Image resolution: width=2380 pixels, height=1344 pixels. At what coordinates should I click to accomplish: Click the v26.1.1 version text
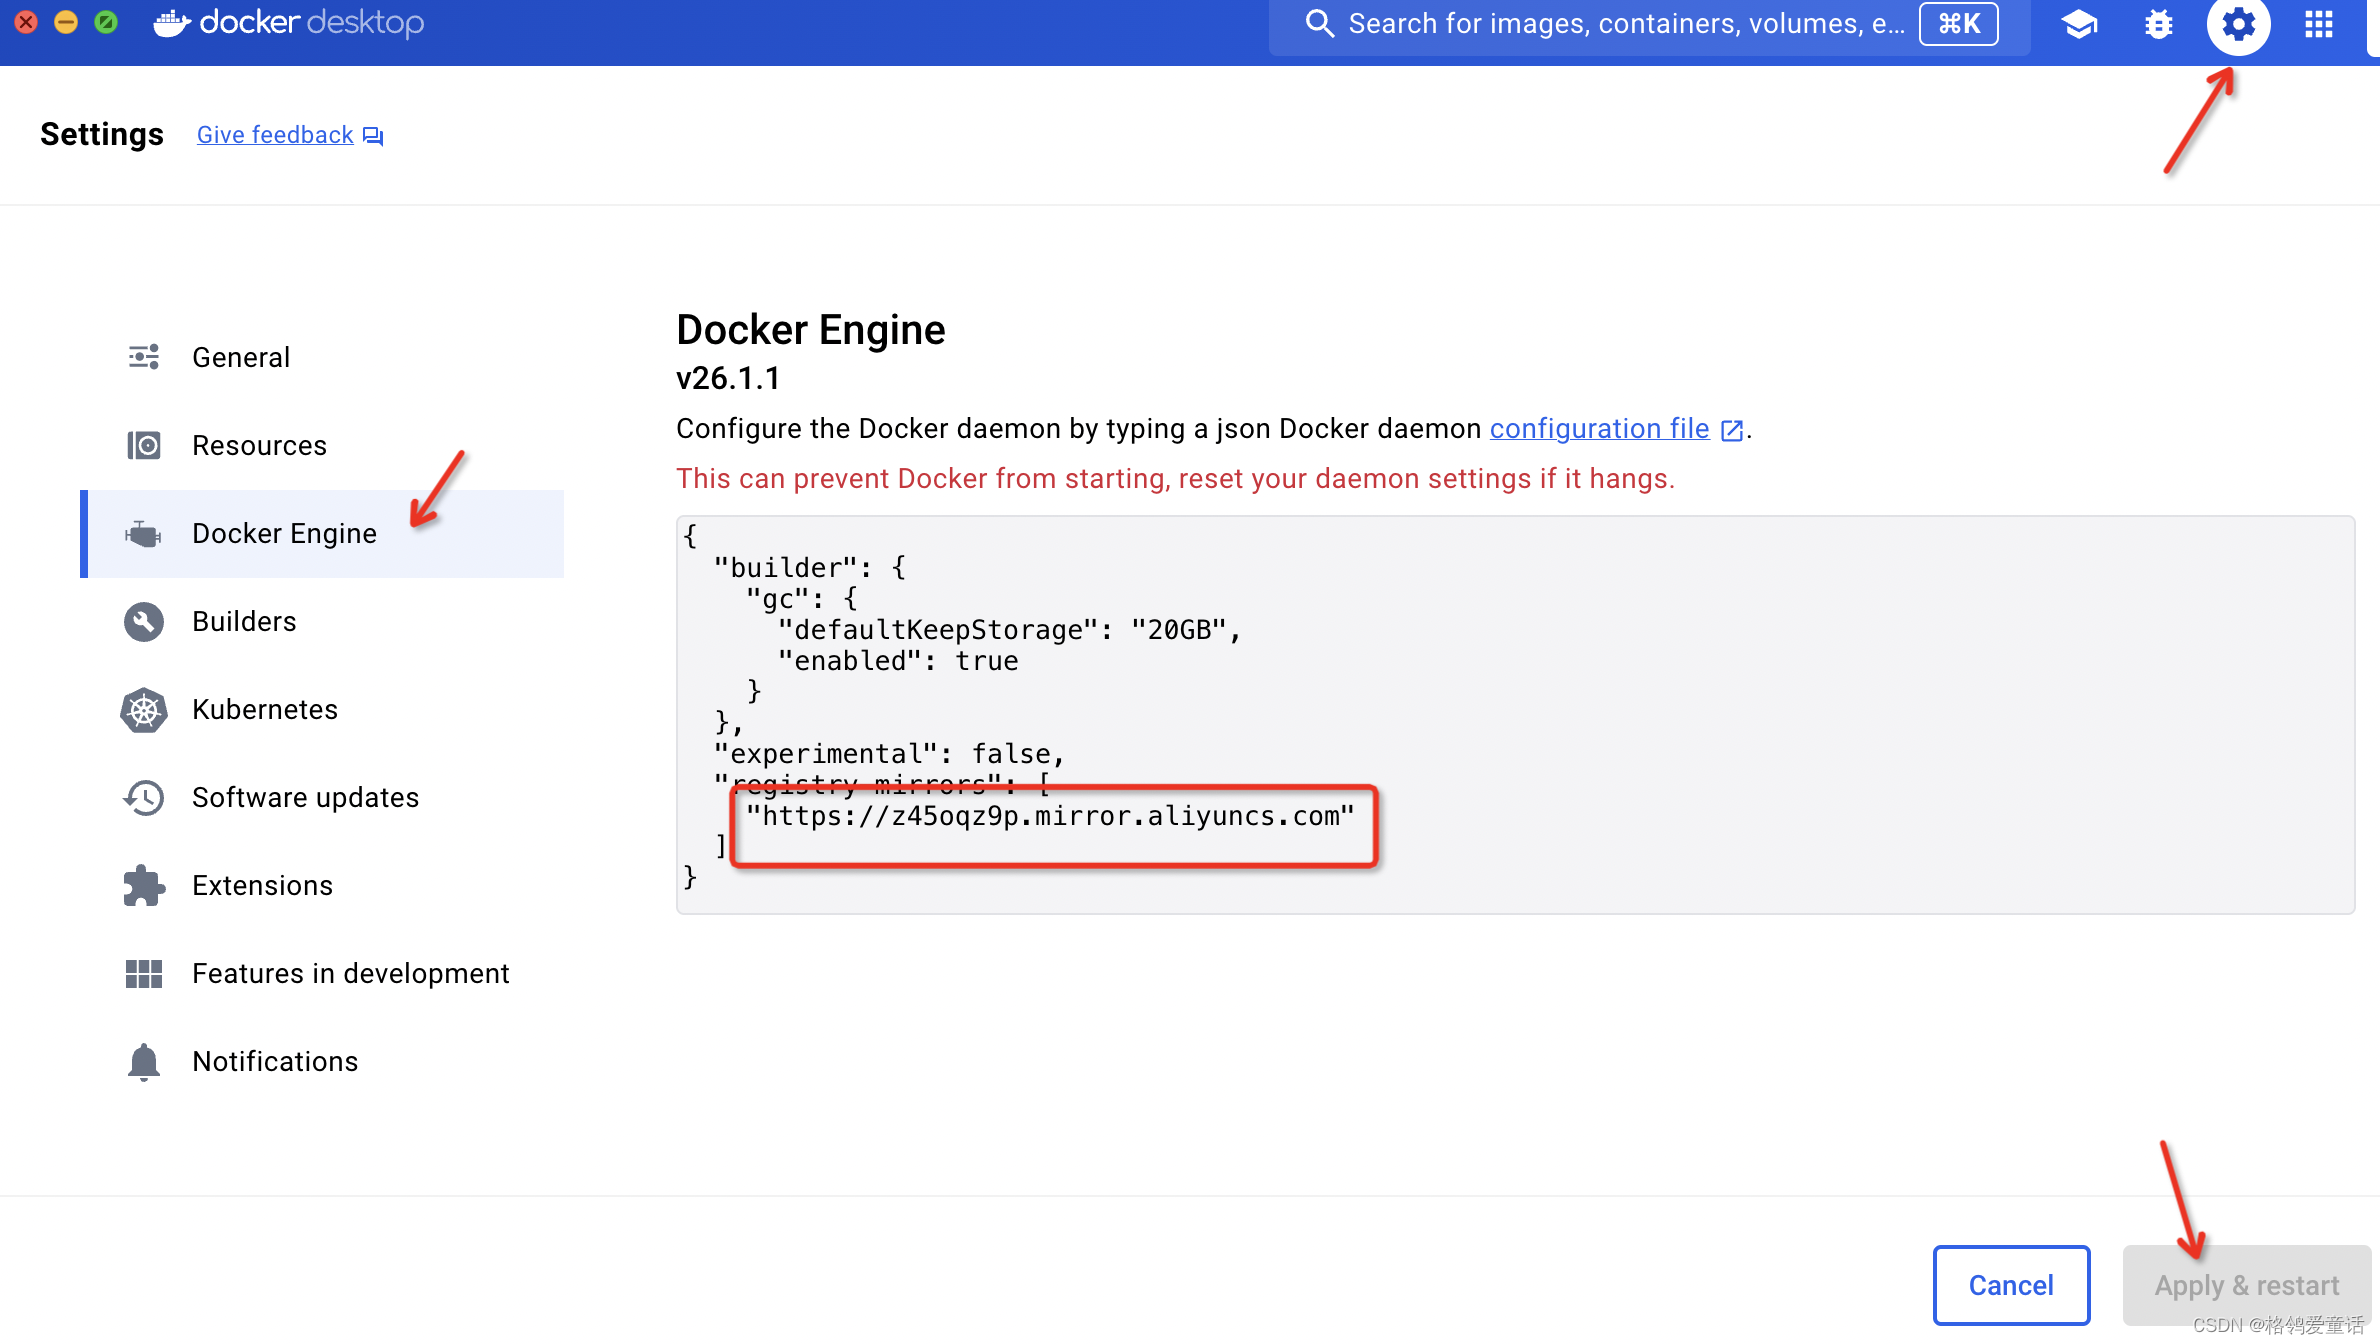coord(728,379)
